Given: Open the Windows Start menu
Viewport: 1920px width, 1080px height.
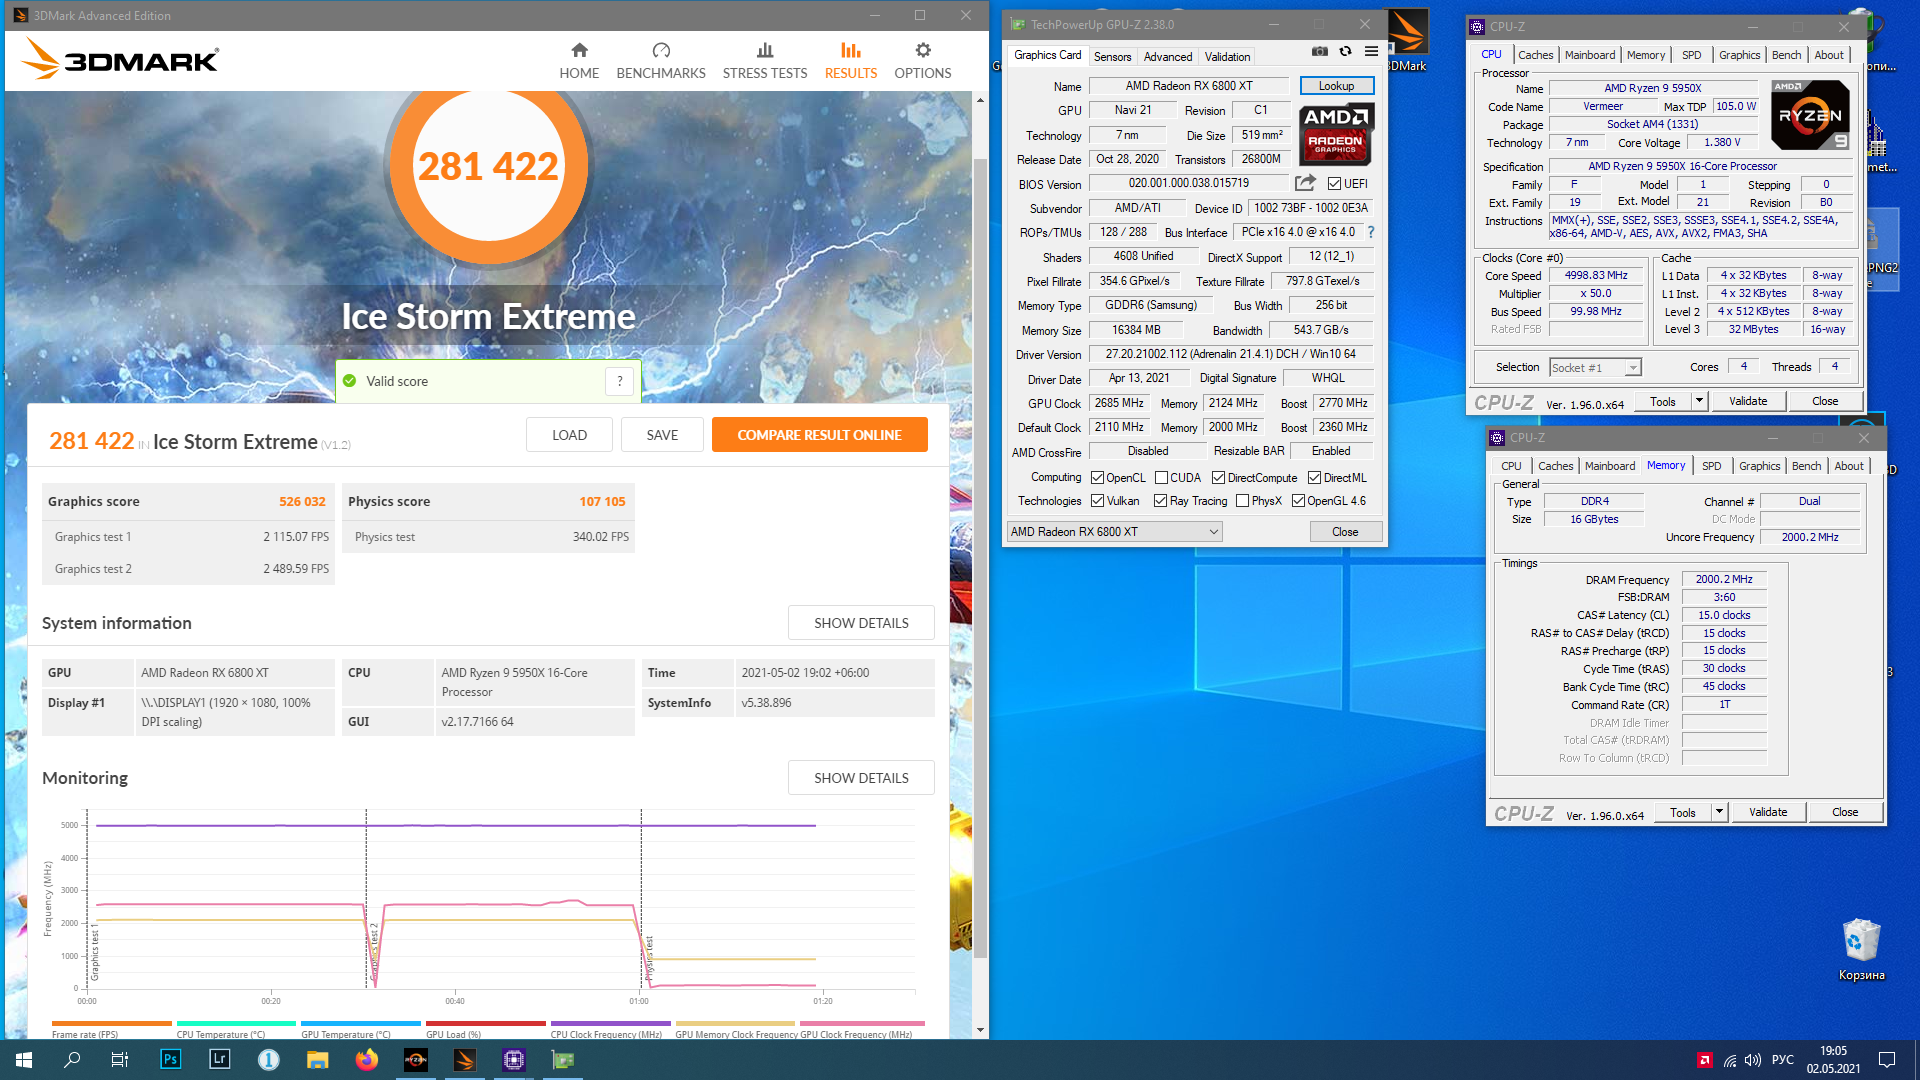Looking at the screenshot, I should [x=24, y=1060].
